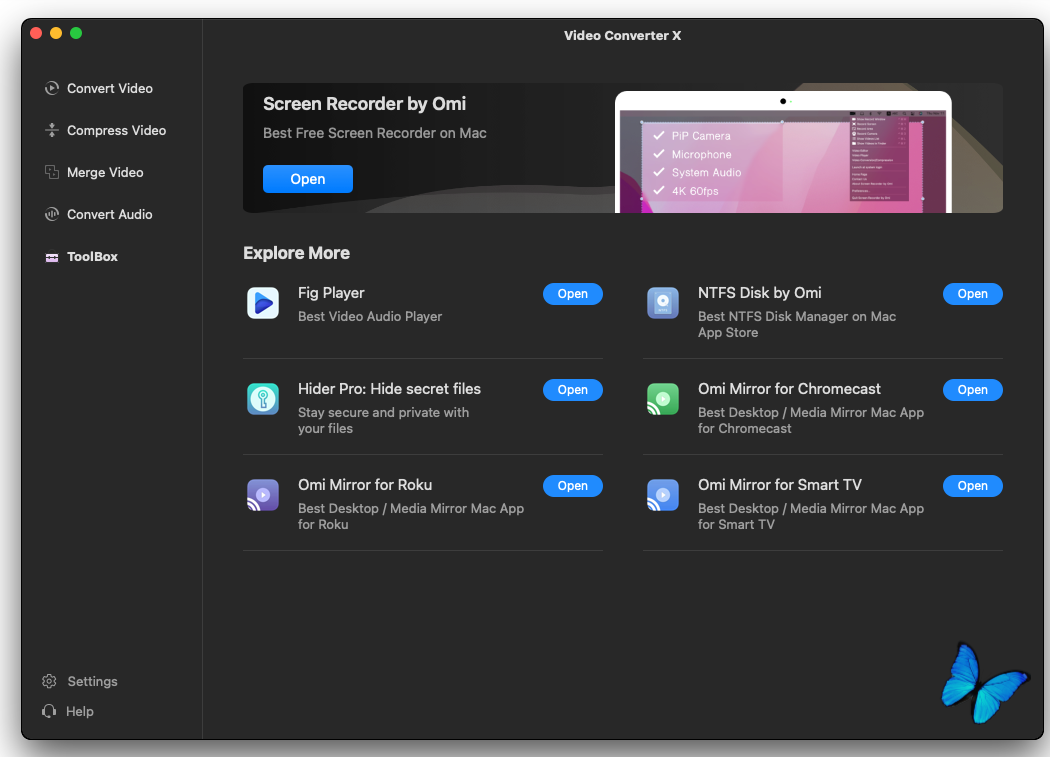Select the Compress Video menu item

(117, 131)
